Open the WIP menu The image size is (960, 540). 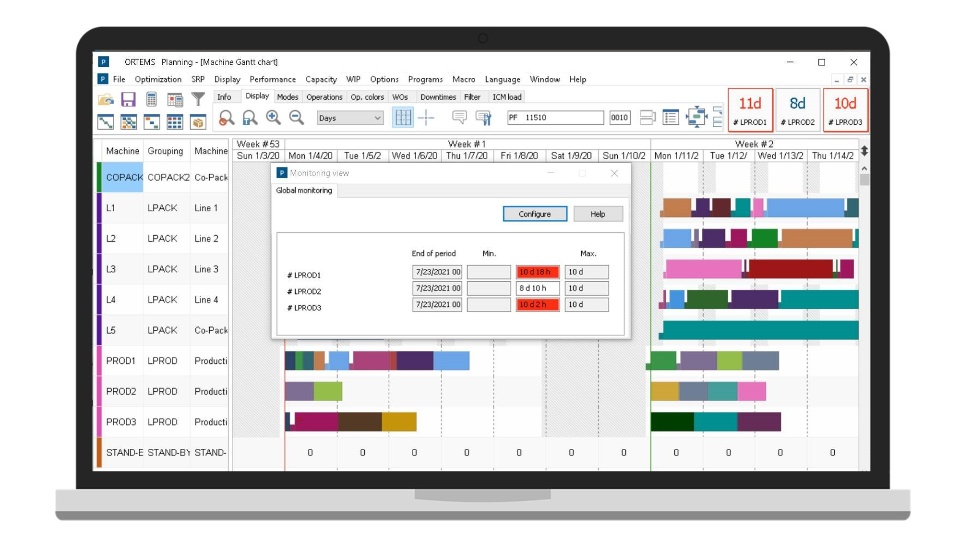pos(353,79)
